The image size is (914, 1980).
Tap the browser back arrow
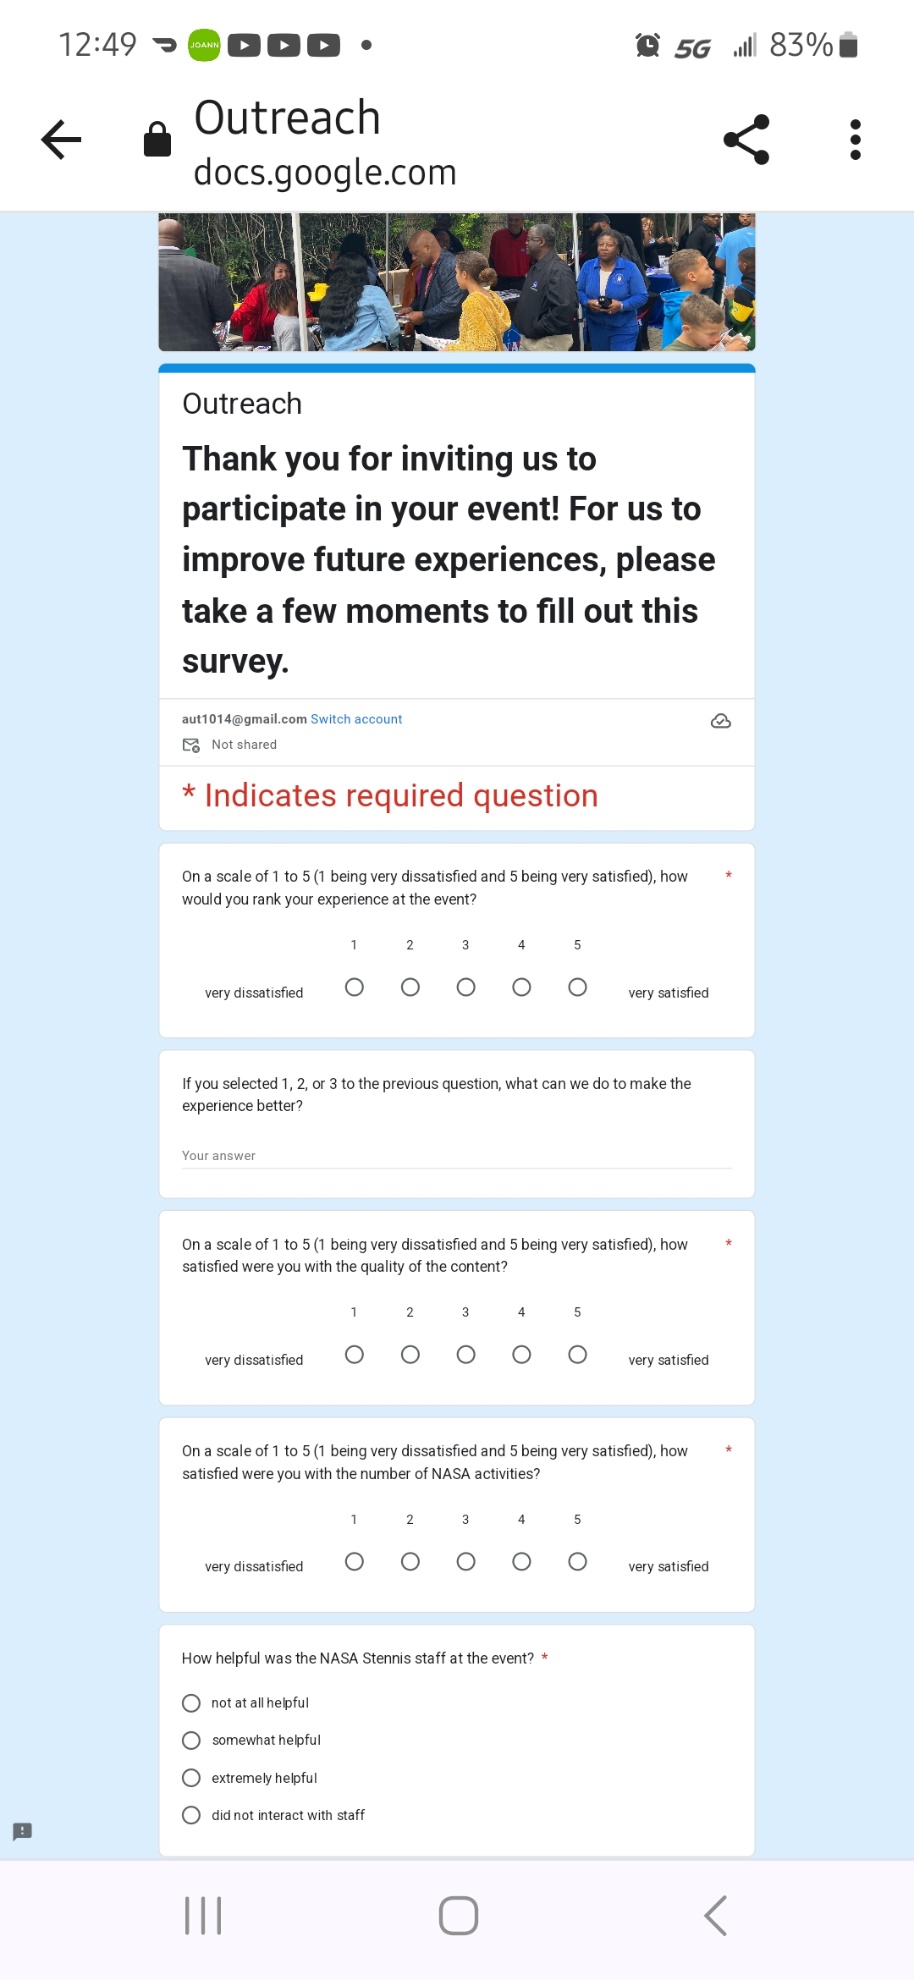pos(61,140)
